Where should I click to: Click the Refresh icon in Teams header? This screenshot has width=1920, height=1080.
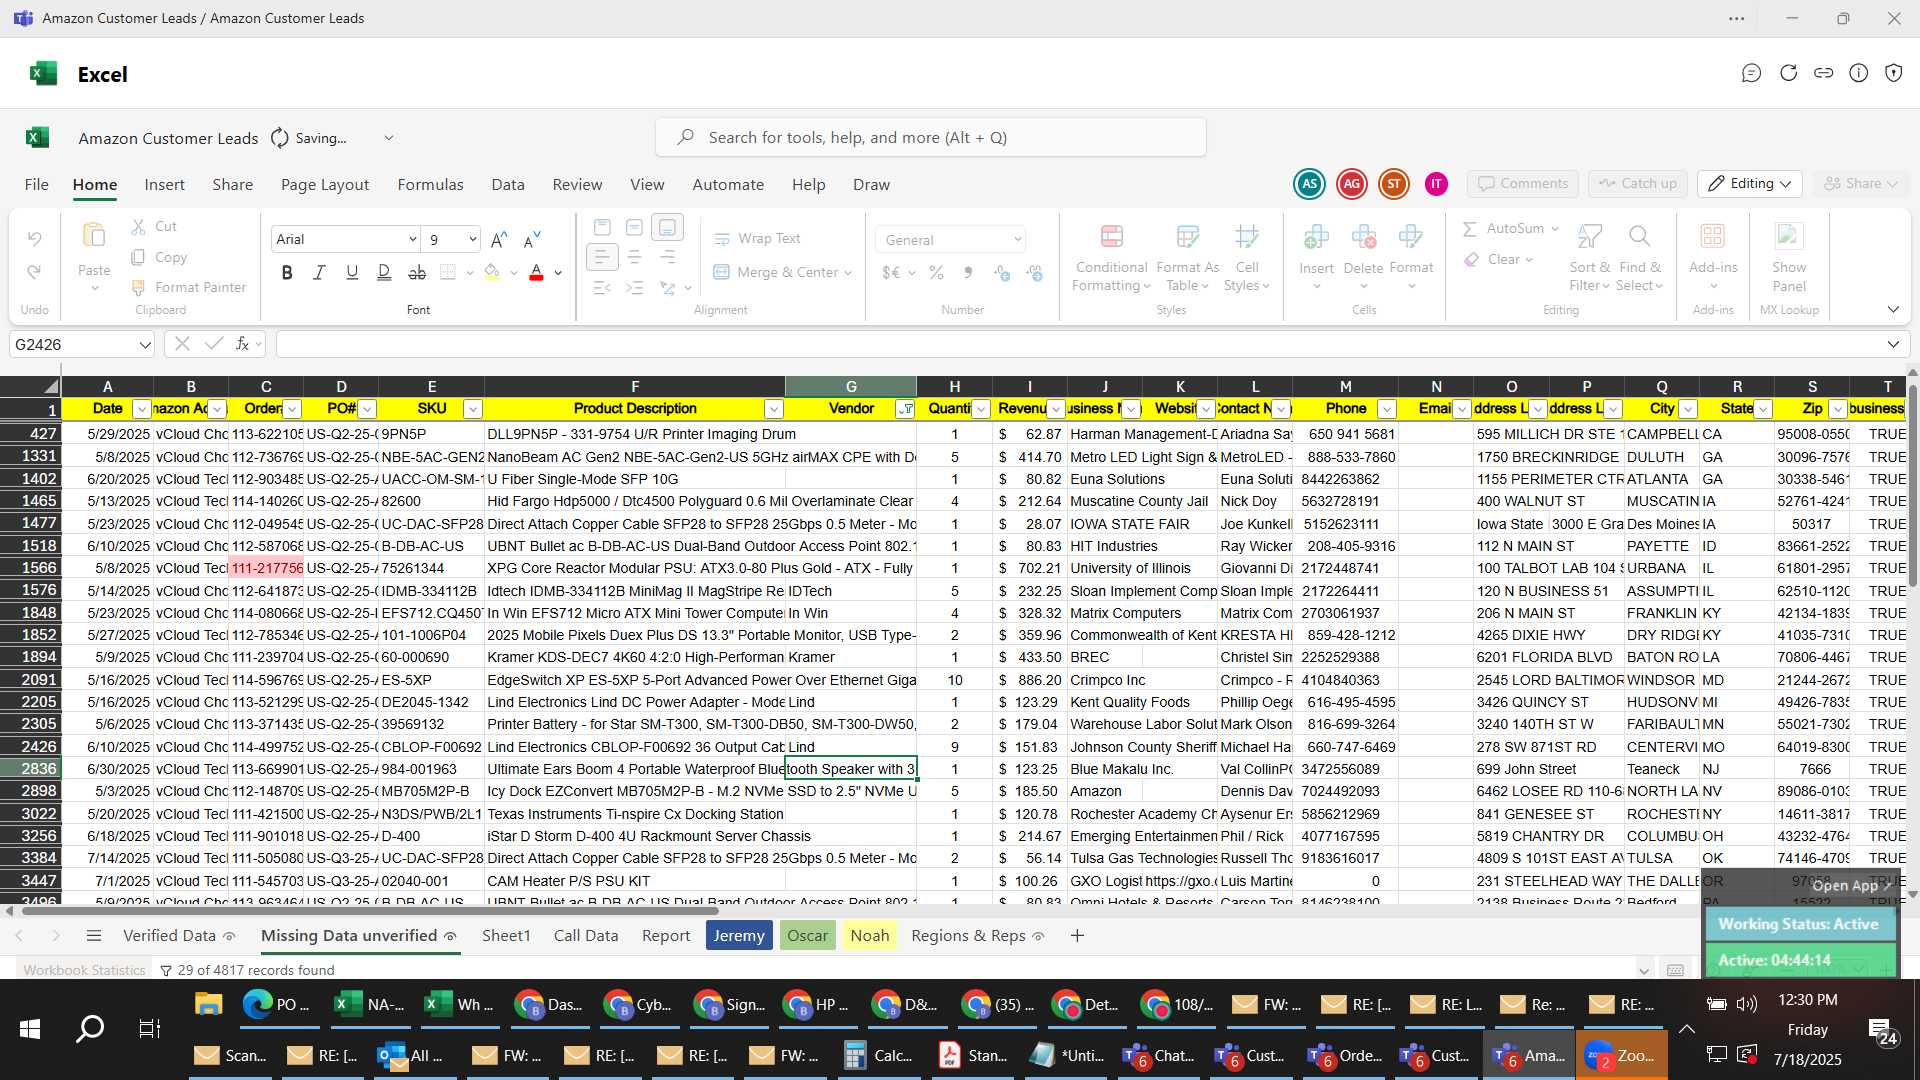[x=1788, y=73]
